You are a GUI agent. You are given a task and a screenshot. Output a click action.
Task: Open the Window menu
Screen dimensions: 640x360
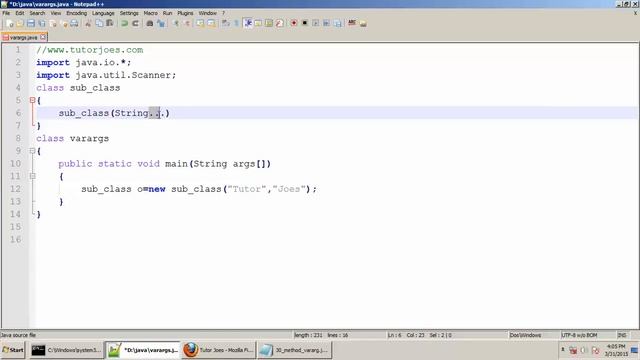click(x=208, y=13)
